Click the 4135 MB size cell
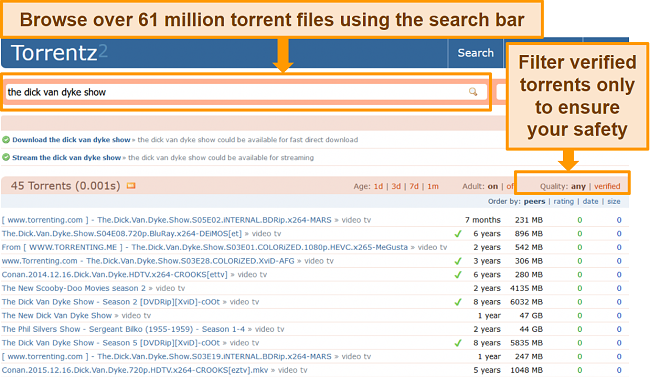 pos(526,288)
